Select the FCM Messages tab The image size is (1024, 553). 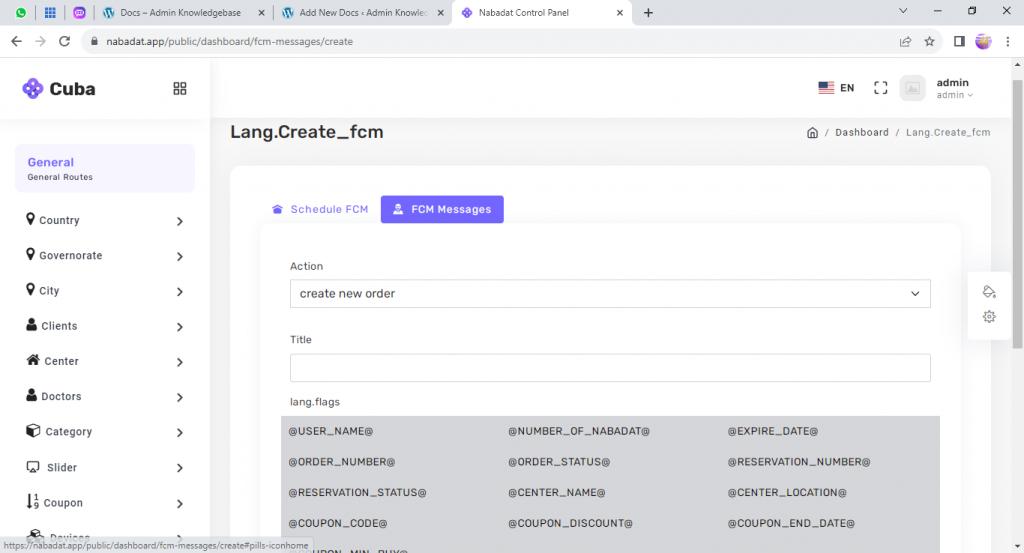442,210
